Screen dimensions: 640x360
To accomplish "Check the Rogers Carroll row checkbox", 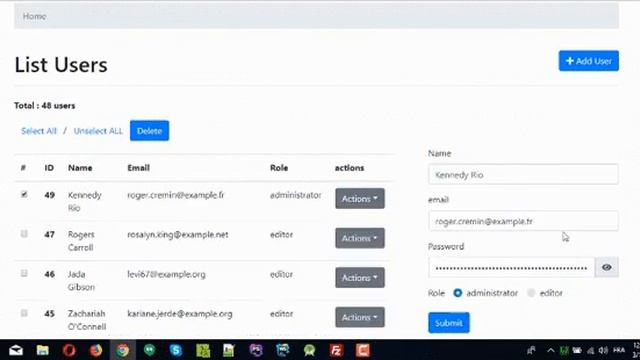I will 24,234.
